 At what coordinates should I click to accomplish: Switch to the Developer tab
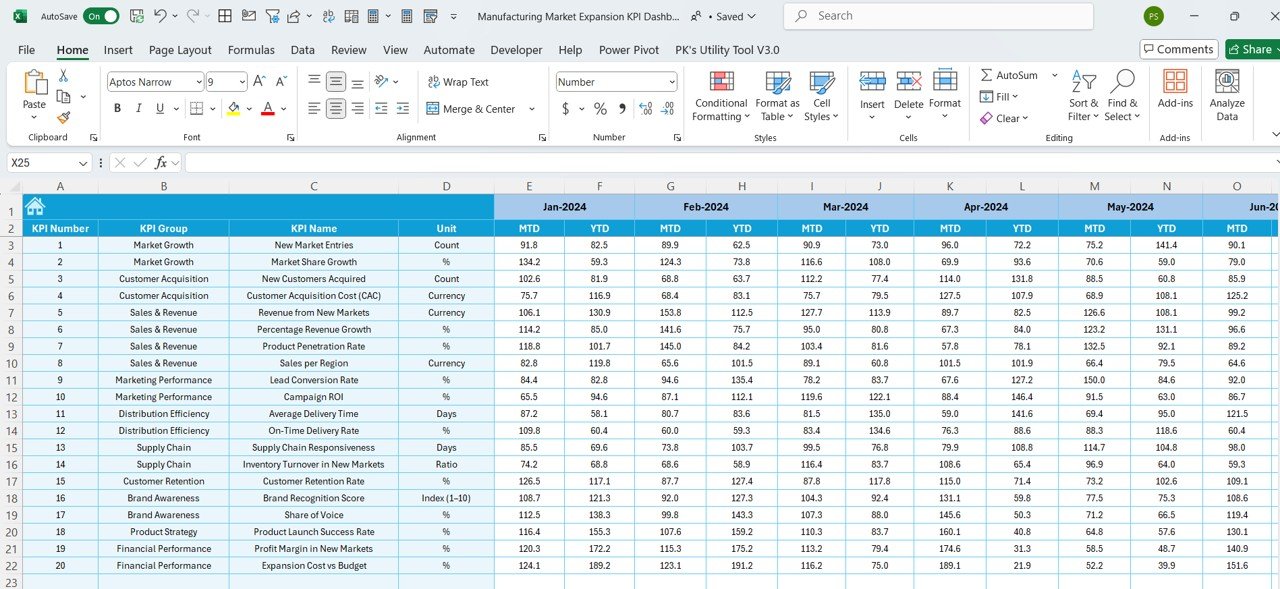pos(516,50)
